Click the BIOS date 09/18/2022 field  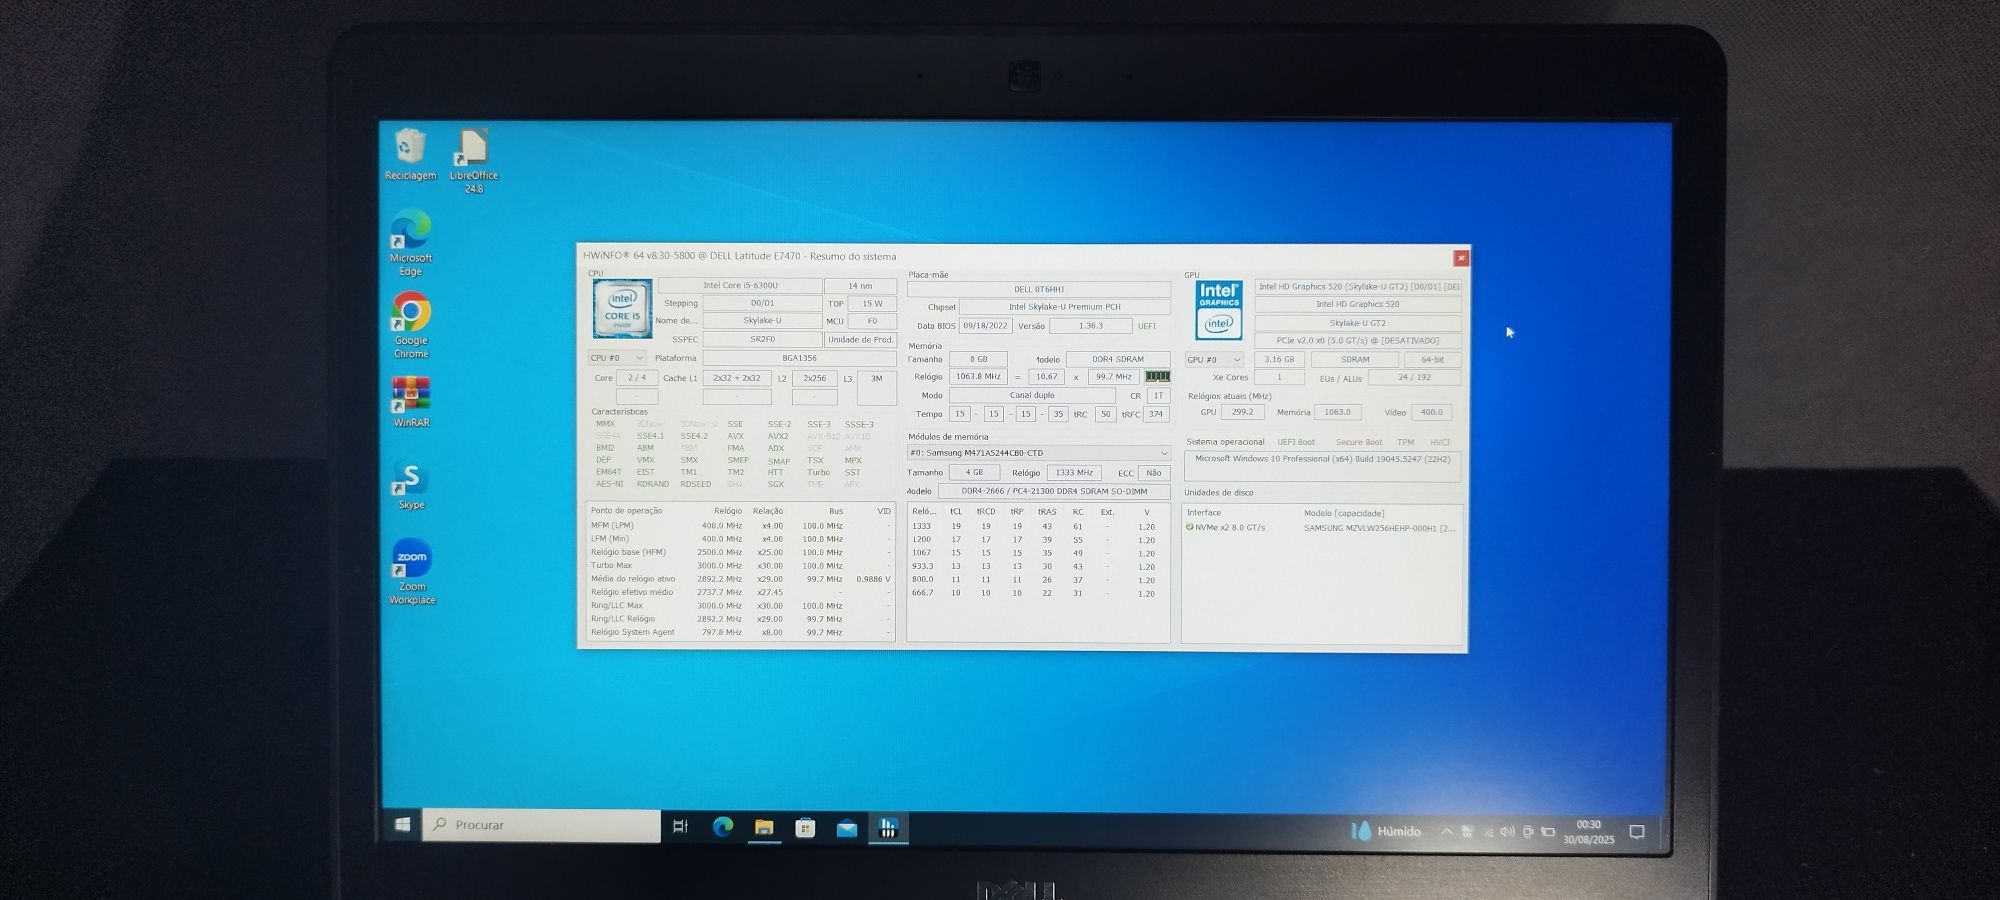tap(986, 326)
